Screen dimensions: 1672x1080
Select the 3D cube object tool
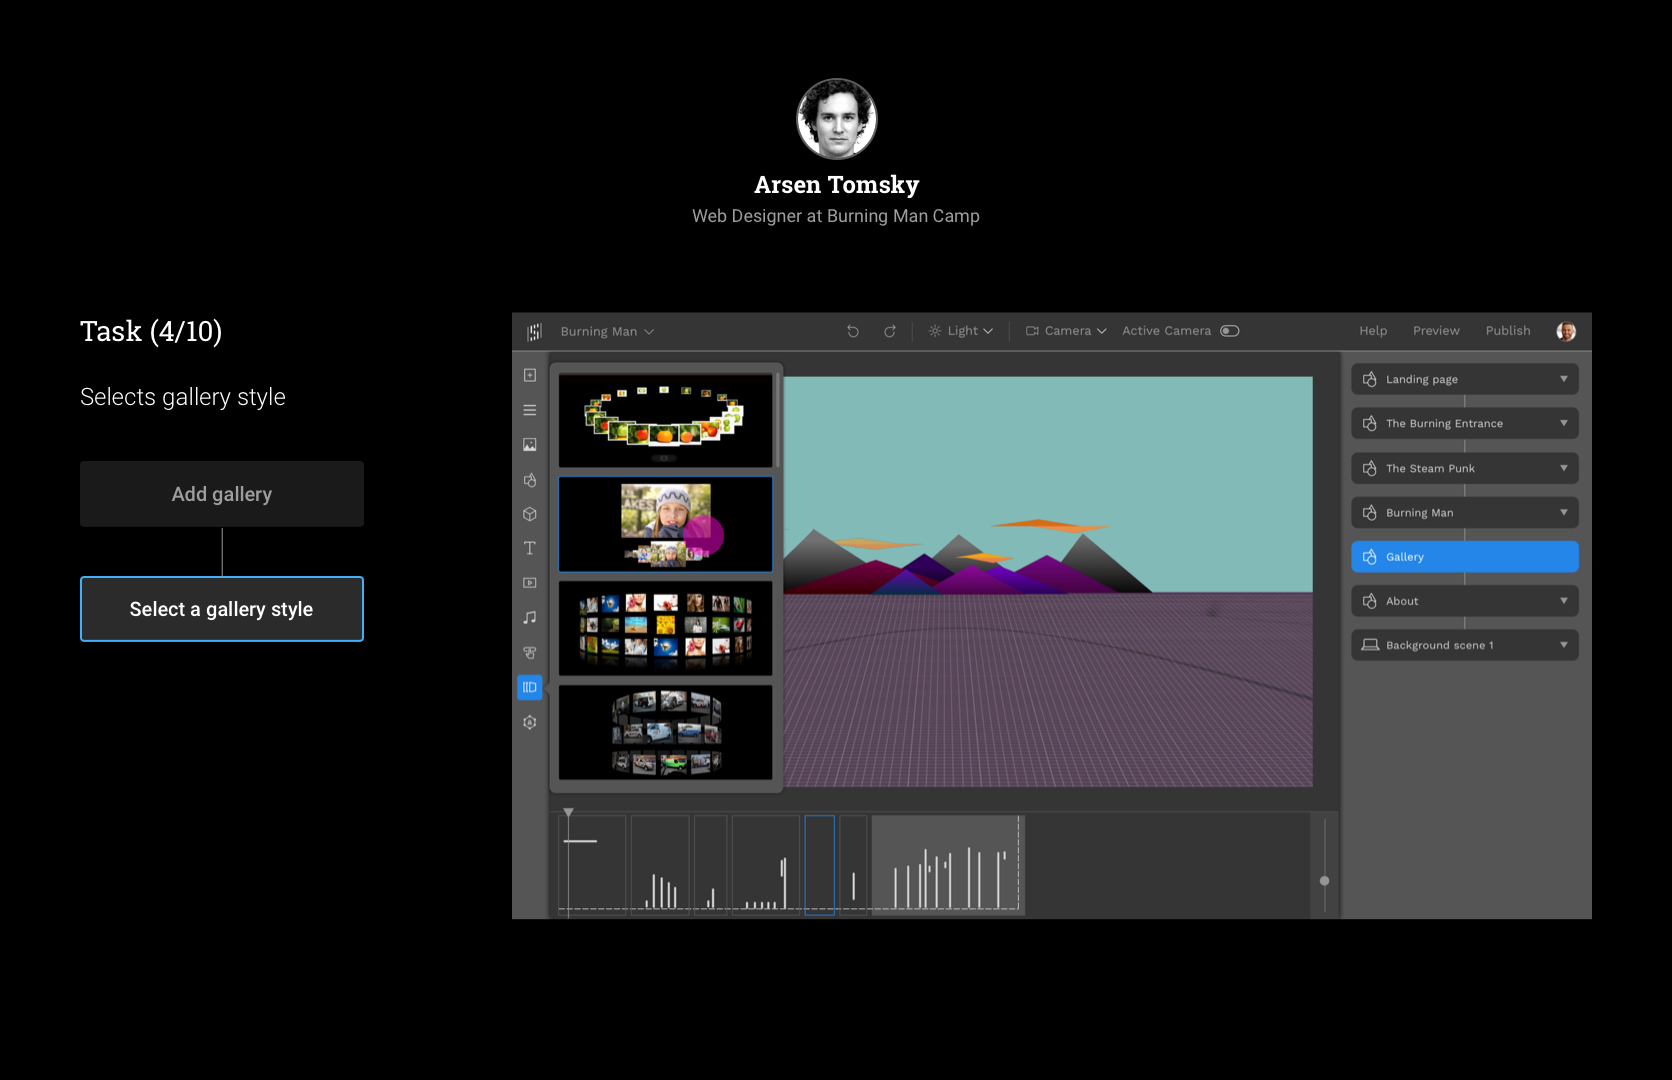coord(530,514)
